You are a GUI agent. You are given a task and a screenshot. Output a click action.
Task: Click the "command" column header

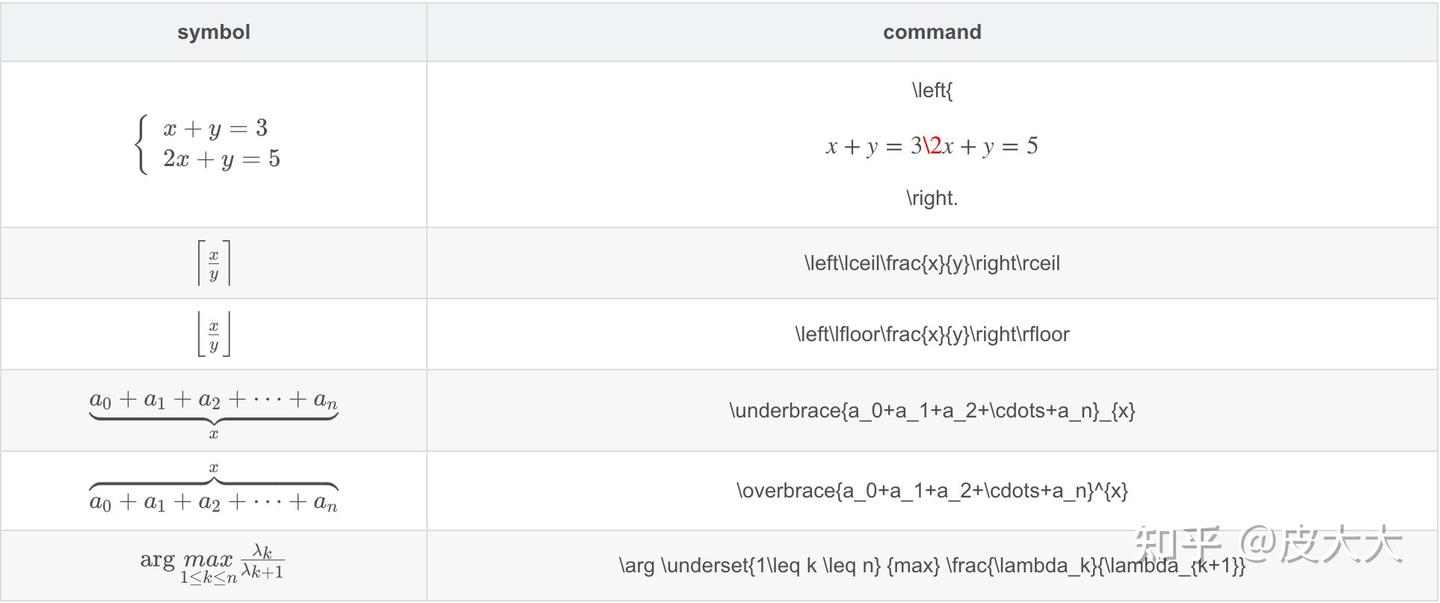pos(932,32)
